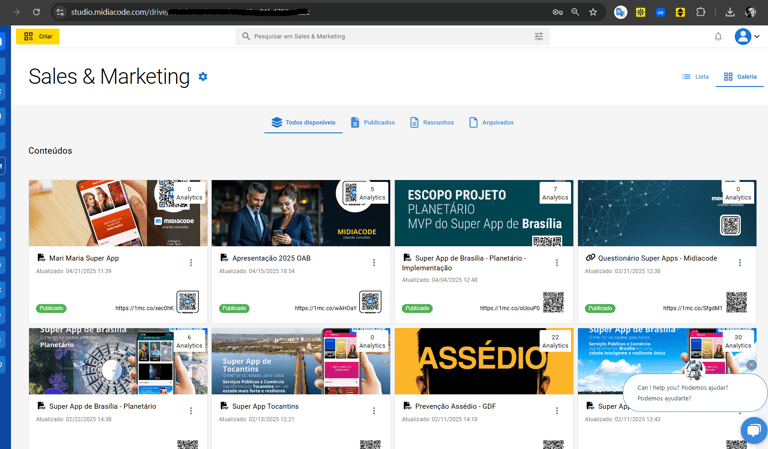Open Super App de Brasília Implementação options menu
This screenshot has height=449, width=768.
[x=557, y=263]
